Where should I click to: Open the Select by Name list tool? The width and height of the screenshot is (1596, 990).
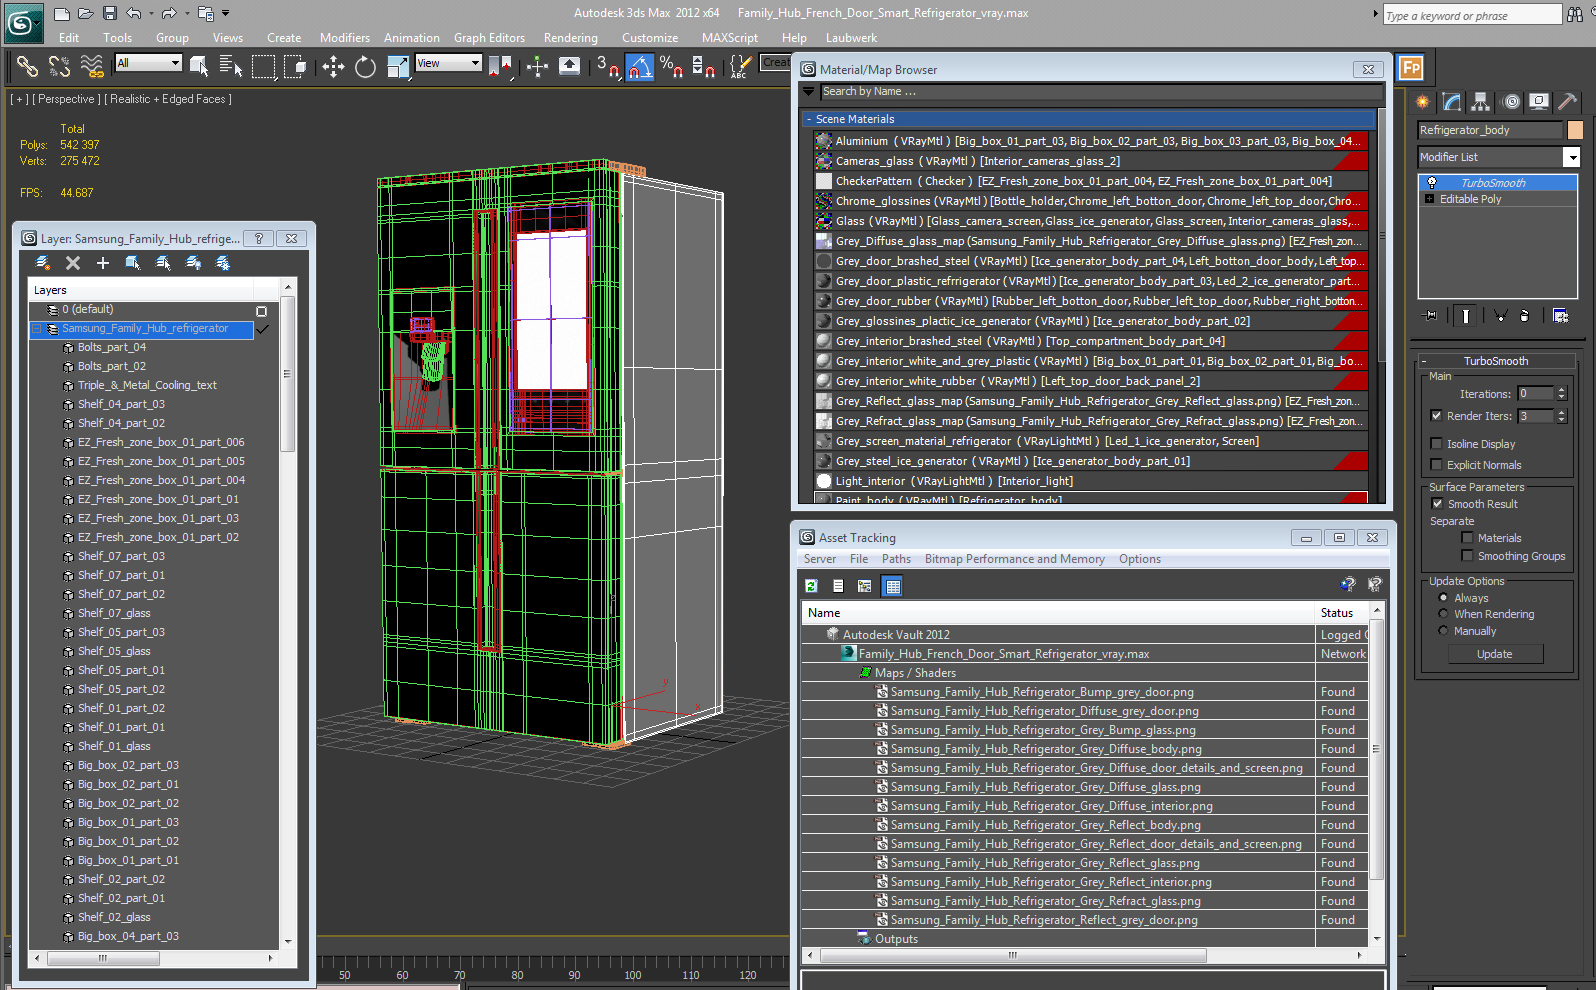[230, 67]
